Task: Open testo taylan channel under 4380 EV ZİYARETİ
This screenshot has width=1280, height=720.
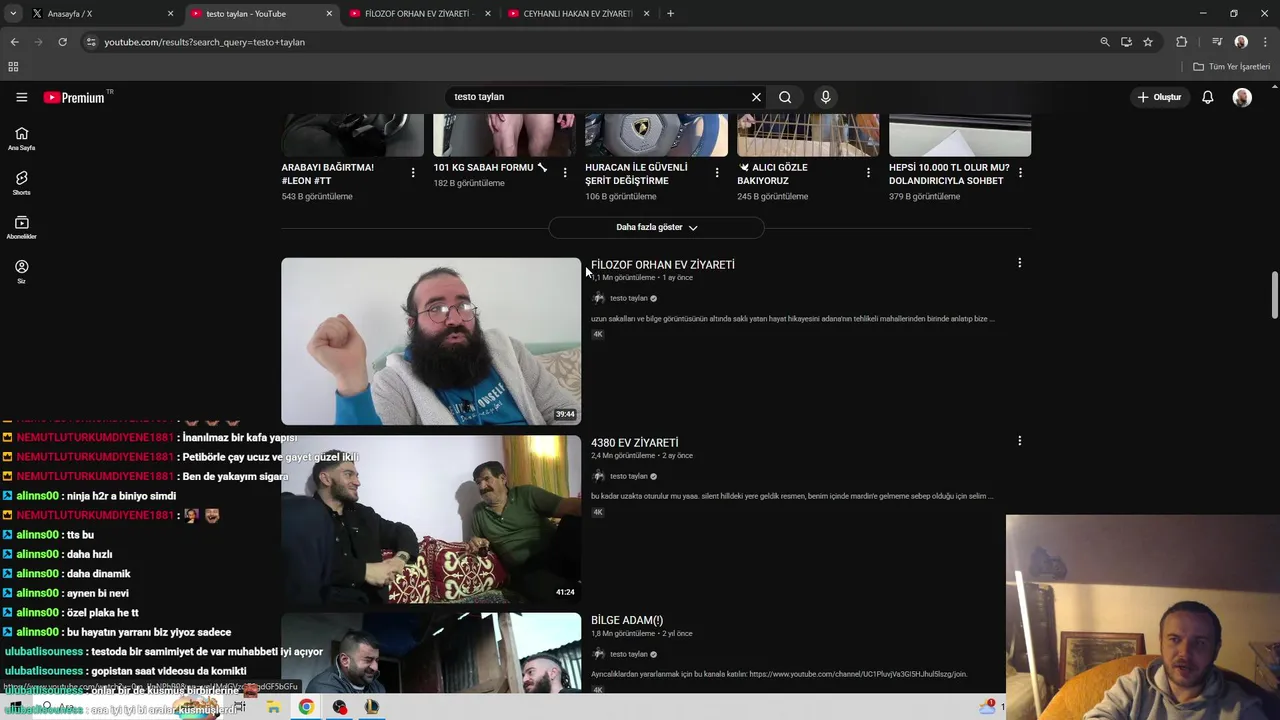Action: pos(629,476)
